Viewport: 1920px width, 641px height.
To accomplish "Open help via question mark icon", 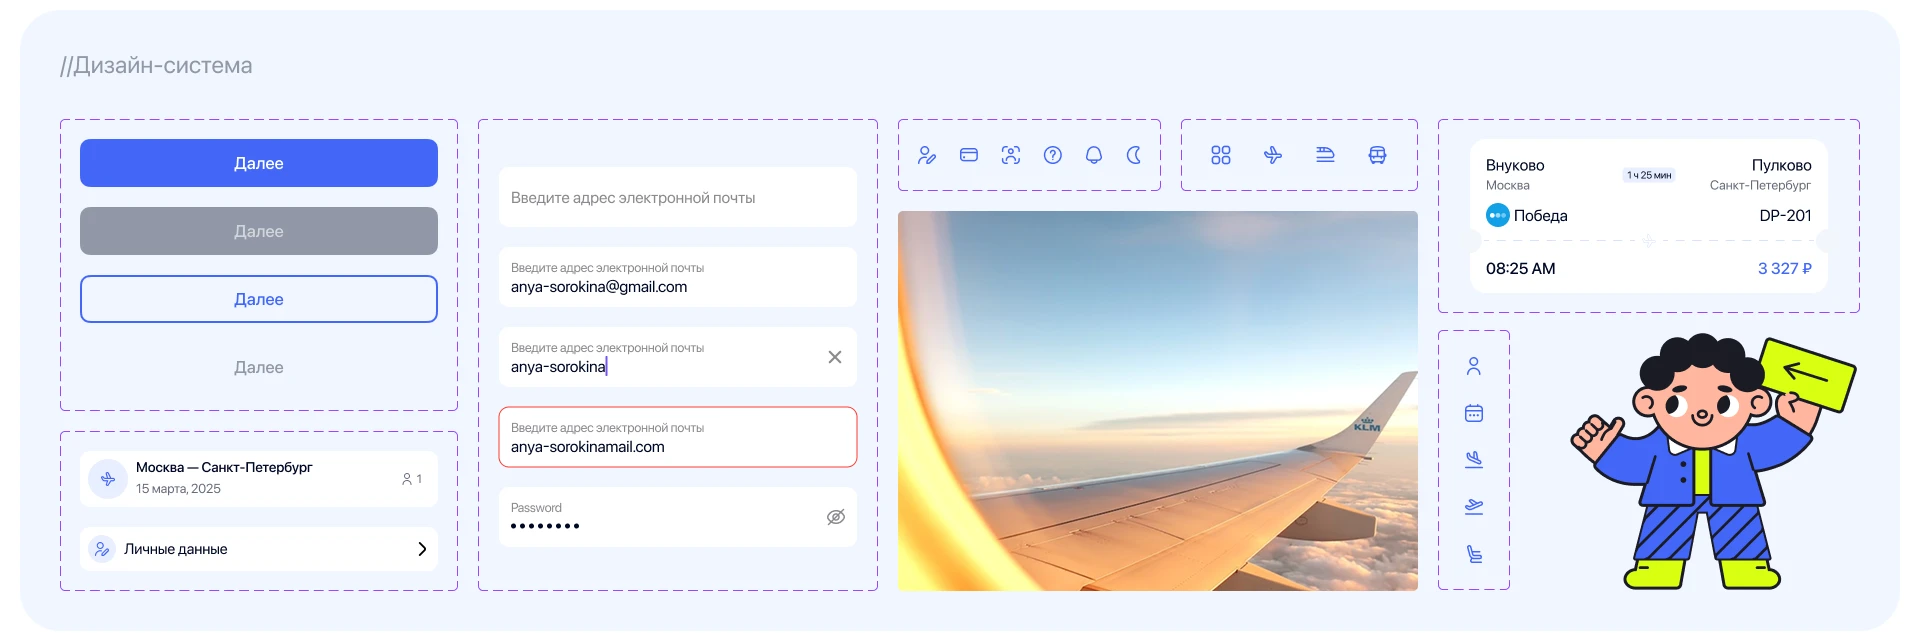I will [1053, 155].
